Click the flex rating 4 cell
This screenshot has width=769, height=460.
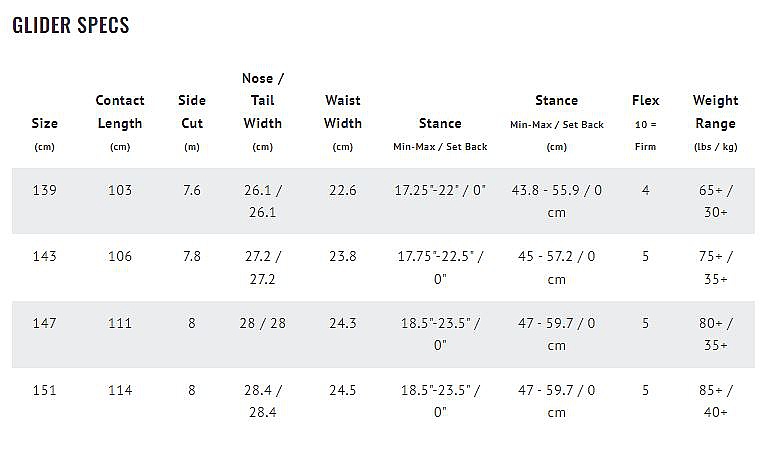(x=646, y=190)
